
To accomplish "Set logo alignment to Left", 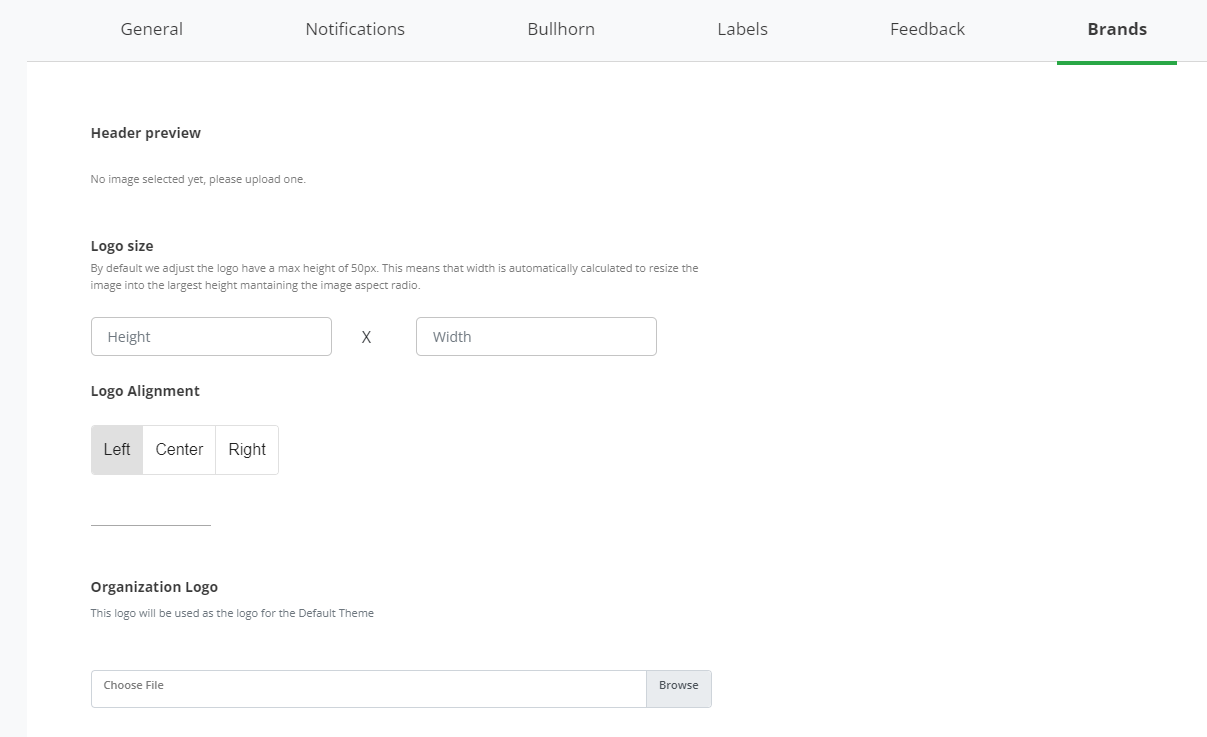I will (117, 450).
